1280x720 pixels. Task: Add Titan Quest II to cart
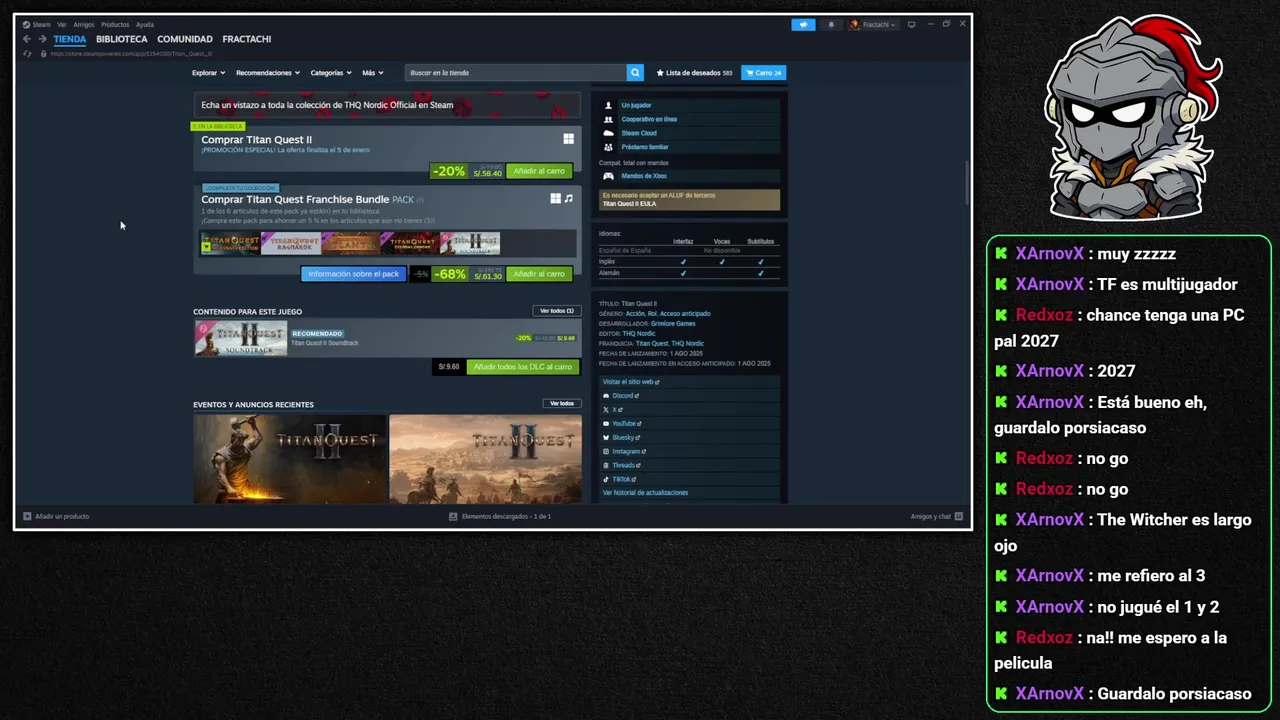point(539,171)
